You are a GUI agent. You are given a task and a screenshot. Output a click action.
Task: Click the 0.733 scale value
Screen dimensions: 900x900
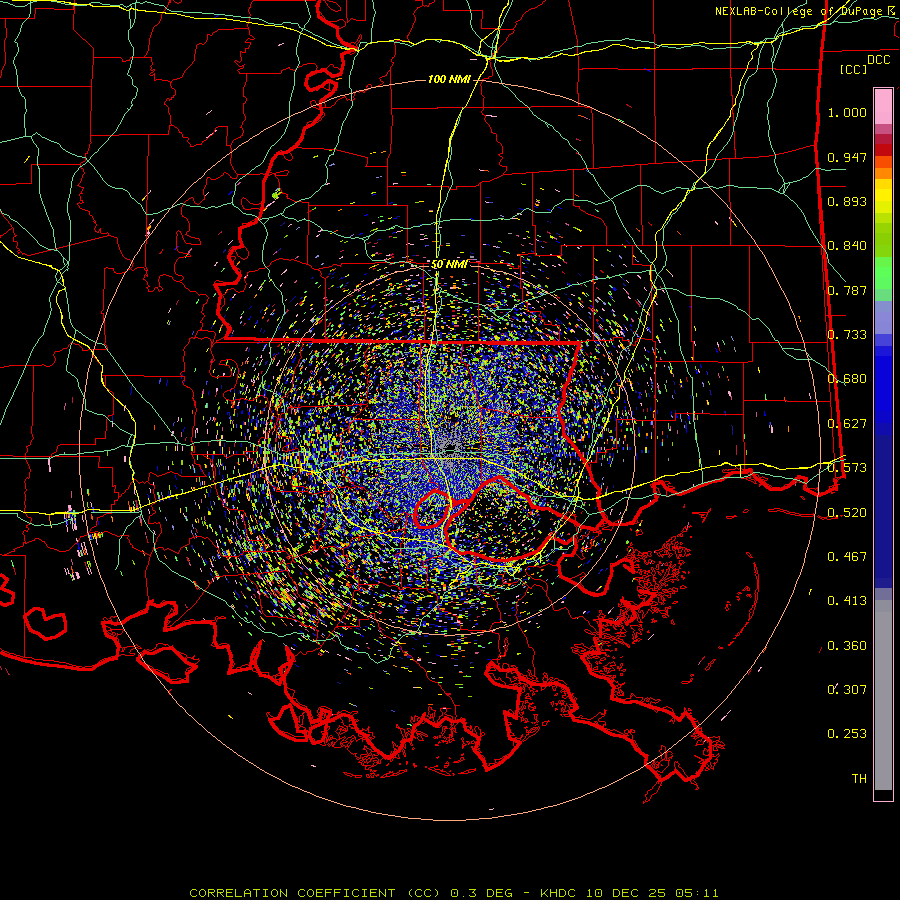click(x=847, y=335)
